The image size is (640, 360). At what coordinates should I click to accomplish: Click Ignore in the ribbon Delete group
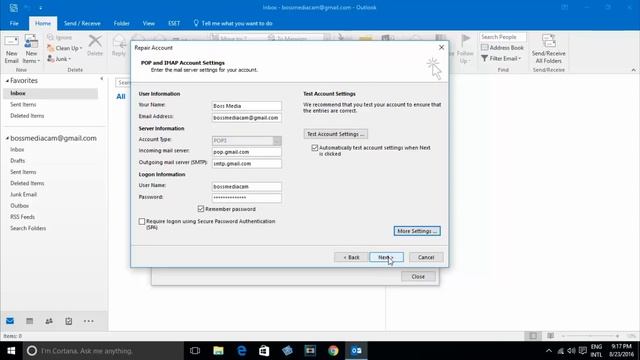point(60,37)
